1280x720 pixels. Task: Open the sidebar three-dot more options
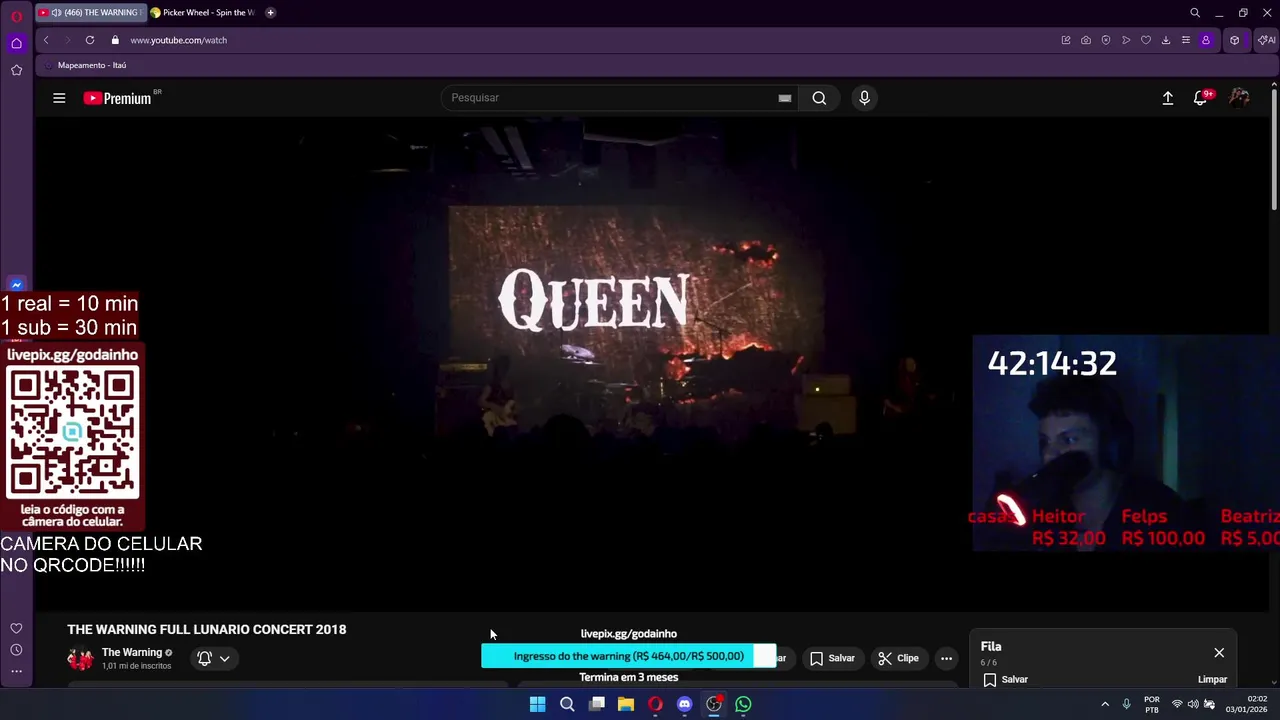pos(16,671)
